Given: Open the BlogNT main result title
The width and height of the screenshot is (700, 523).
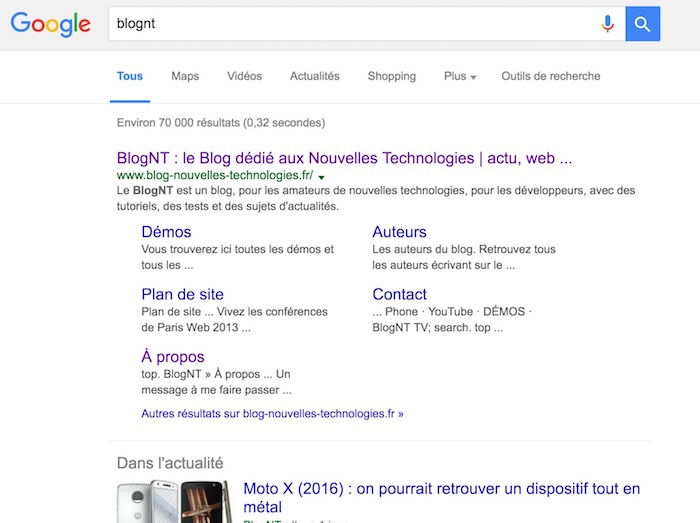Looking at the screenshot, I should (x=344, y=158).
